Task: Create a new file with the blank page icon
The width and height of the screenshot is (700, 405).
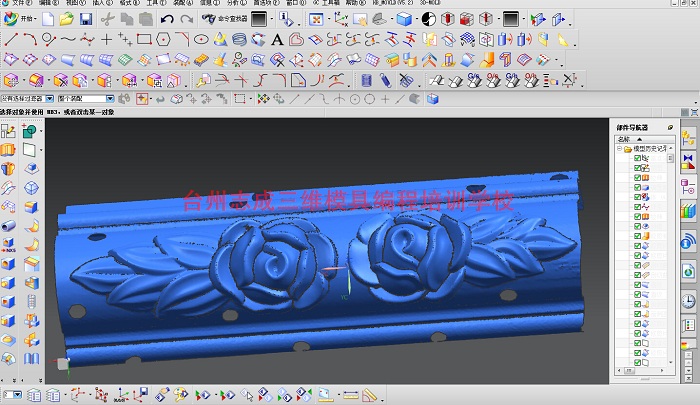Action: coord(48,19)
